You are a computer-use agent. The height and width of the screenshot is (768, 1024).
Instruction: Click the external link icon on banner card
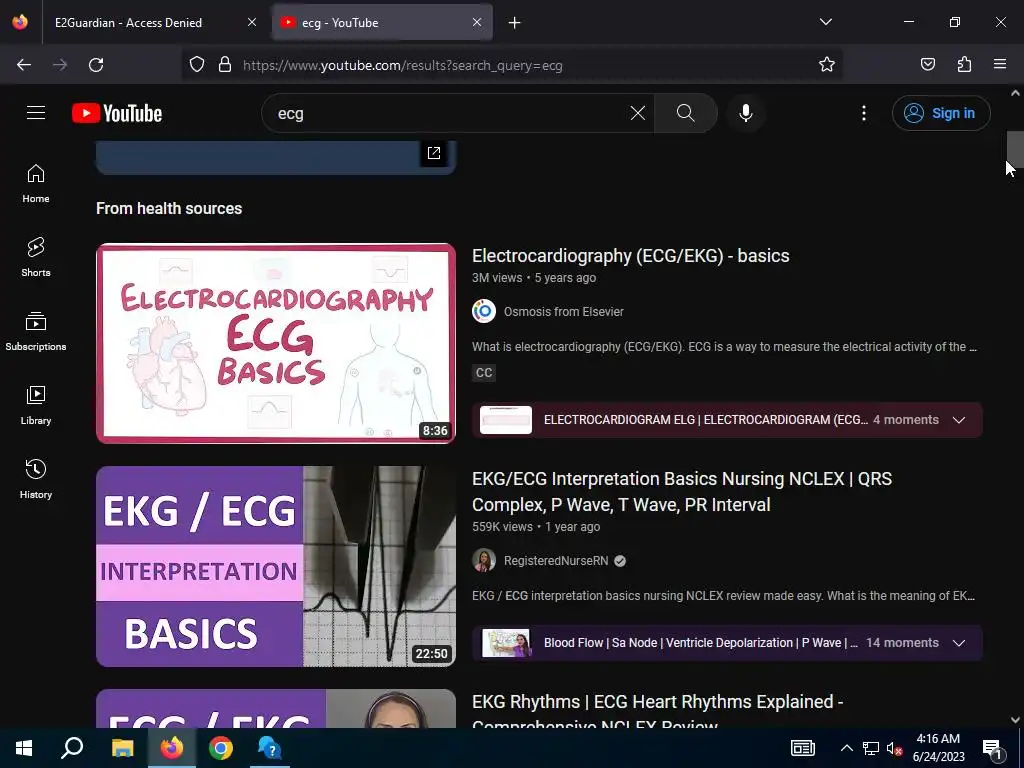tap(434, 153)
